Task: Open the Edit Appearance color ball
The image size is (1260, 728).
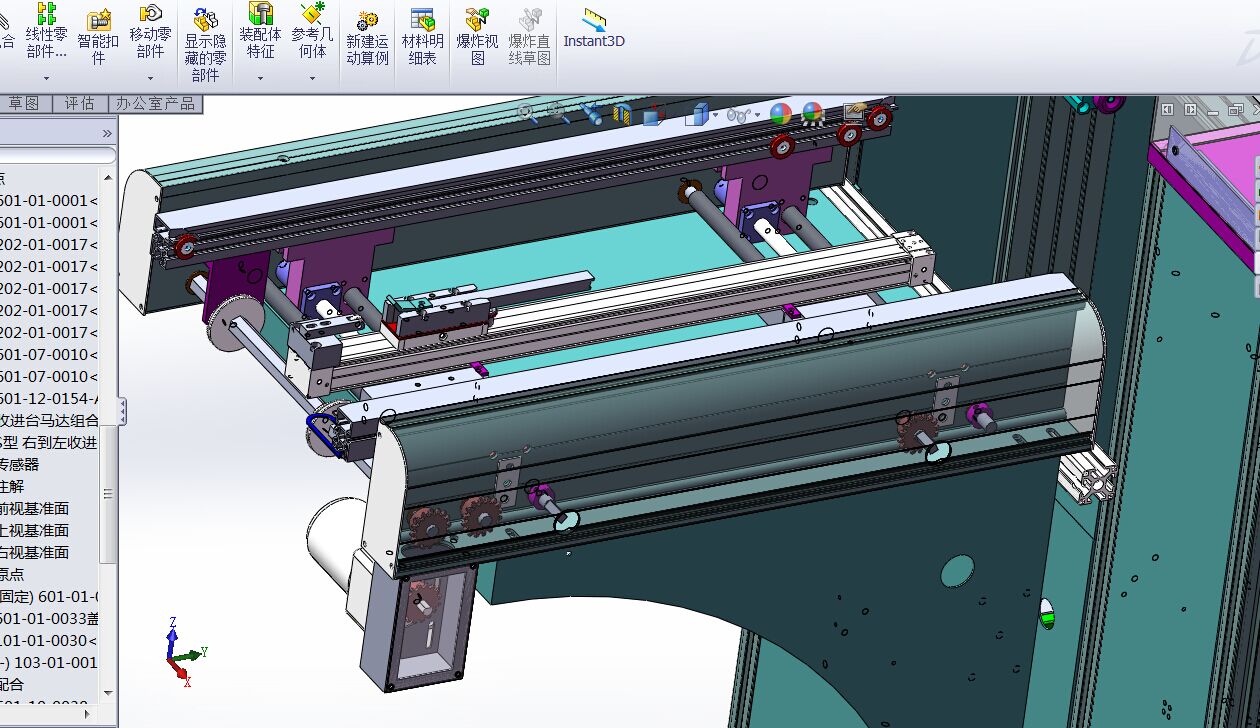Action: pyautogui.click(x=780, y=114)
